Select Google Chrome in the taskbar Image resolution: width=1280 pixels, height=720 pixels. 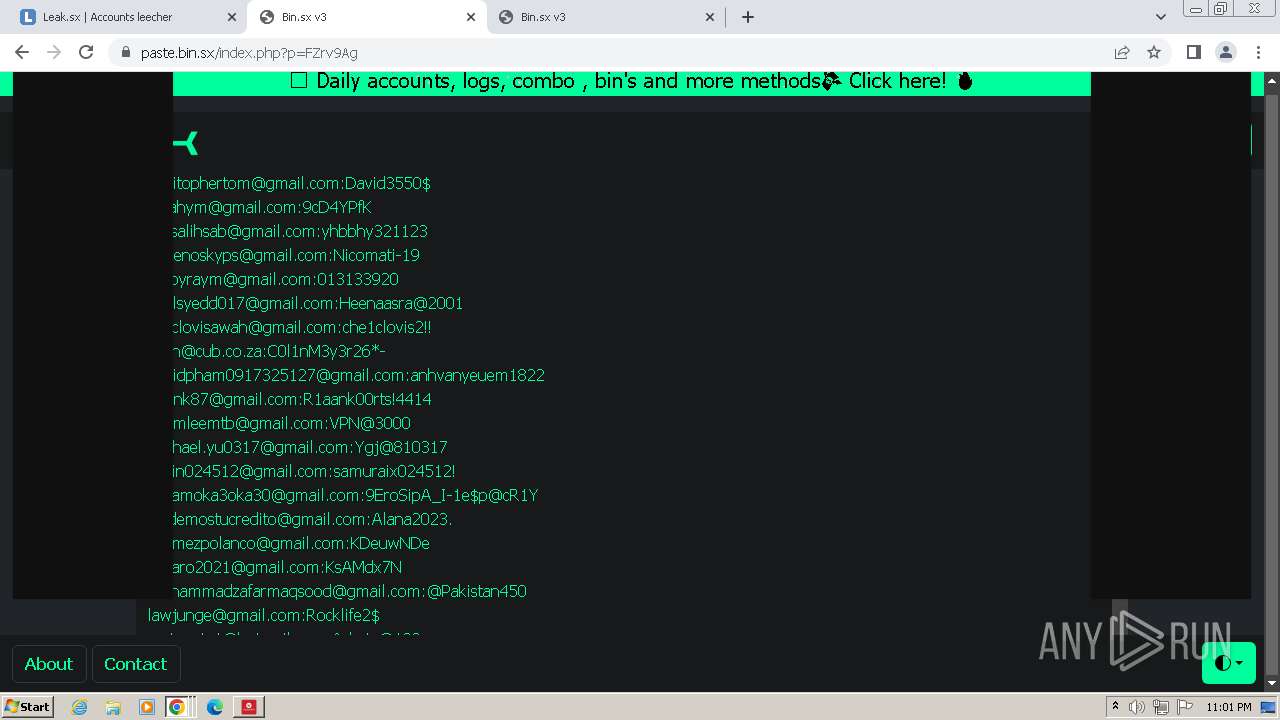tap(177, 707)
